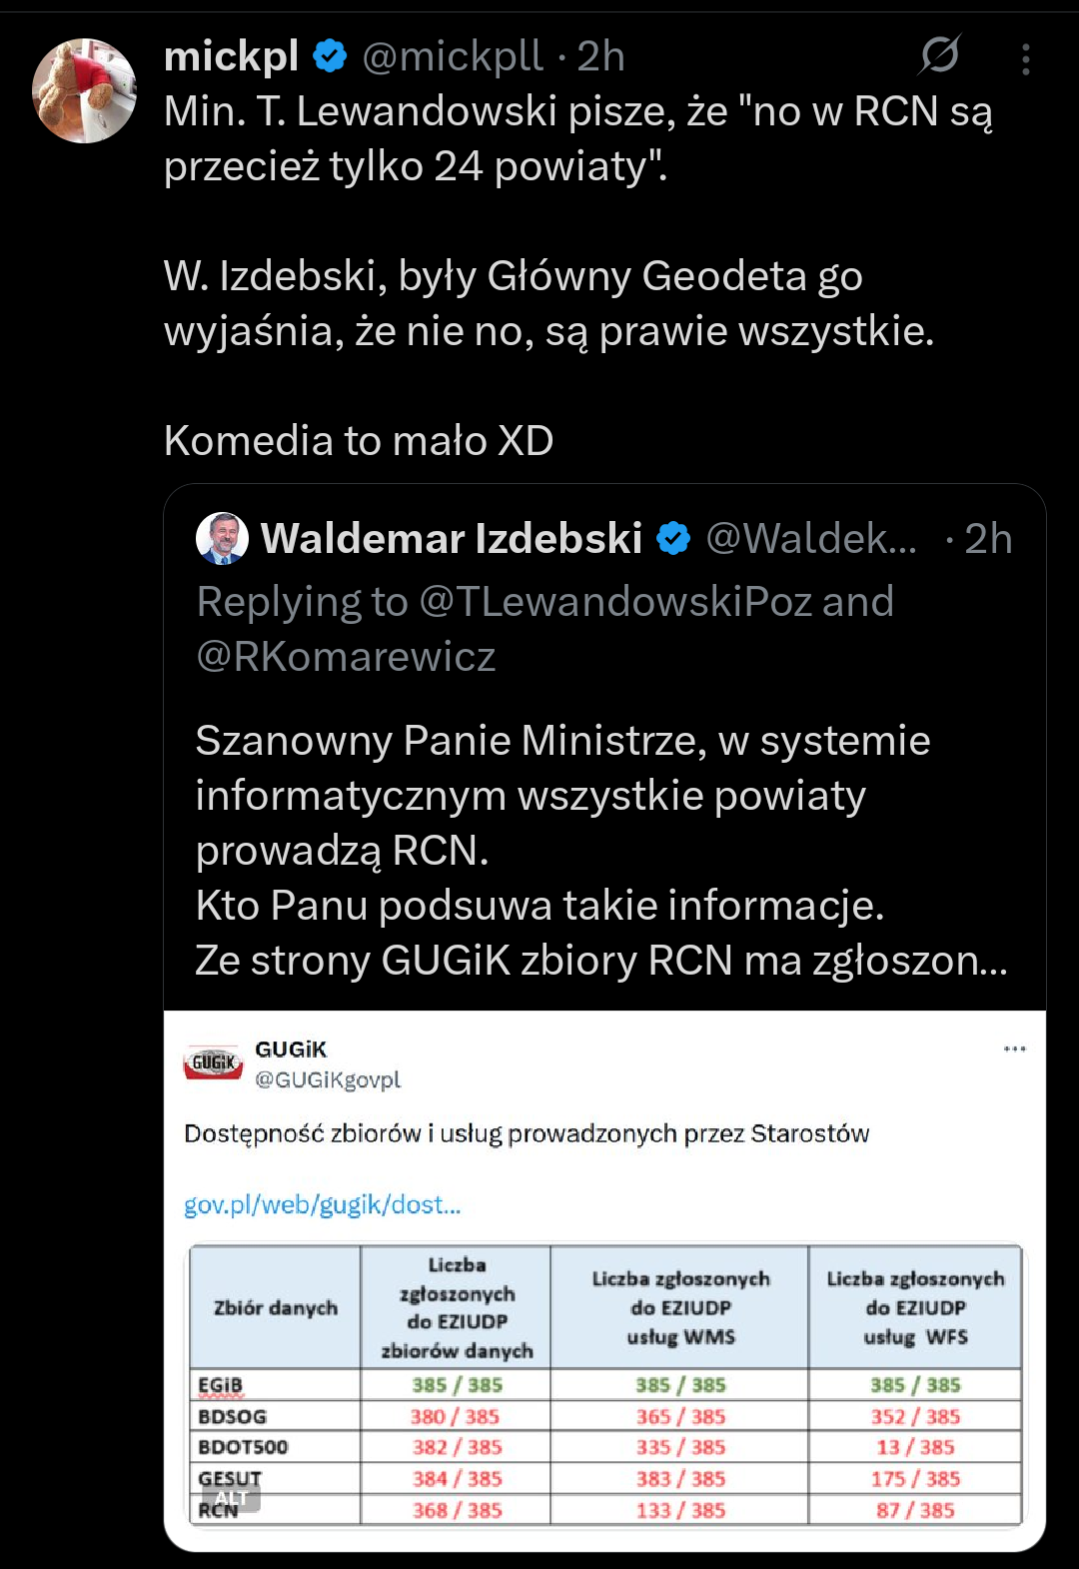Open the table image with the RCN row
Screen dimensions: 1079x1569
tap(605, 1385)
